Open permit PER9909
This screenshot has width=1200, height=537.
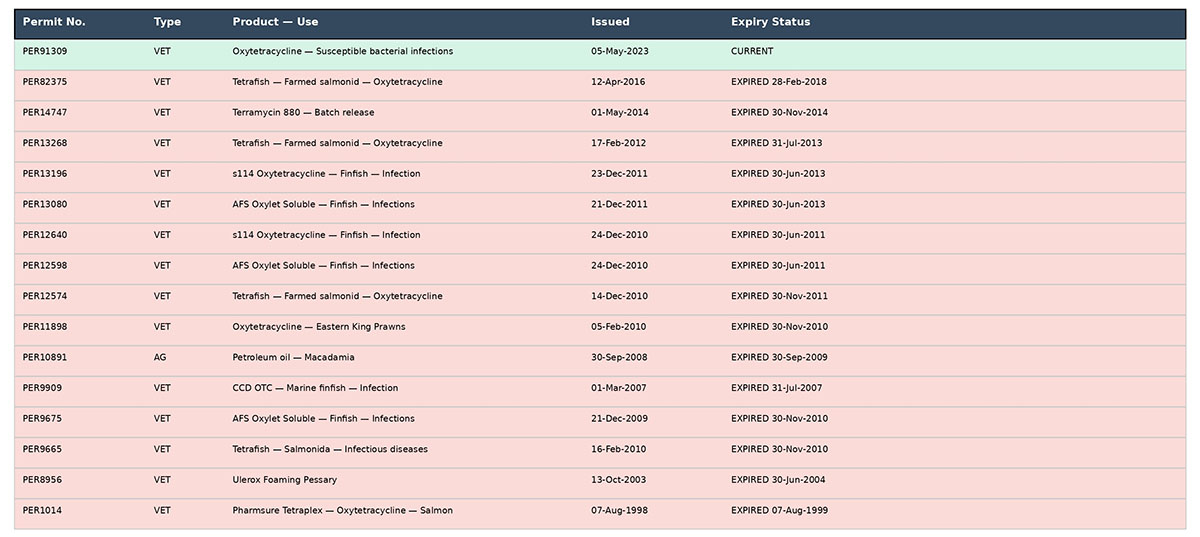pos(42,388)
